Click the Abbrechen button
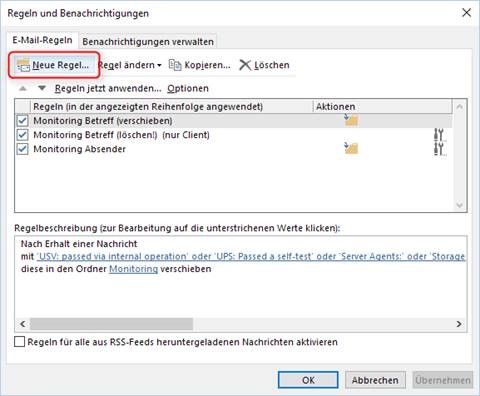The height and width of the screenshot is (396, 480). pyautogui.click(x=375, y=380)
